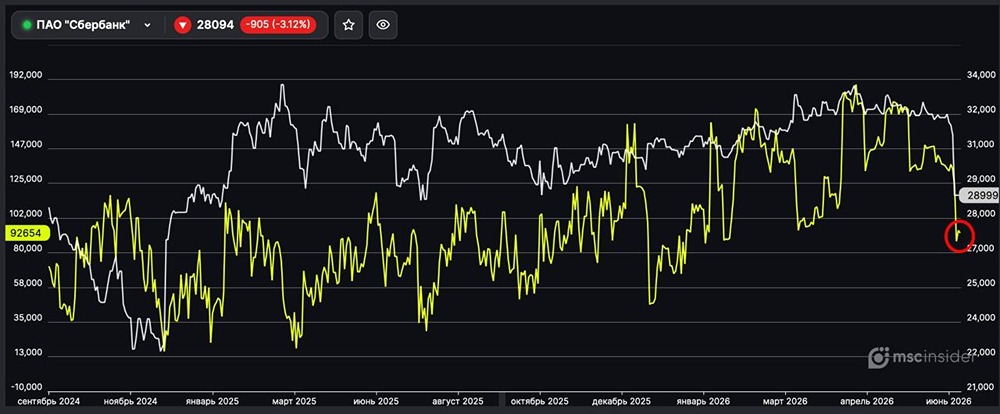The width and height of the screenshot is (1000, 414).
Task: Click the ноябрь 2024 date label
Action: coord(130,402)
